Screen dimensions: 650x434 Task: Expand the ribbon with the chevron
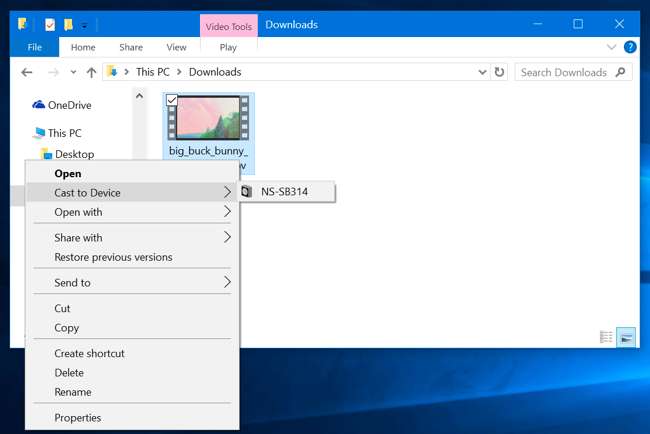612,47
